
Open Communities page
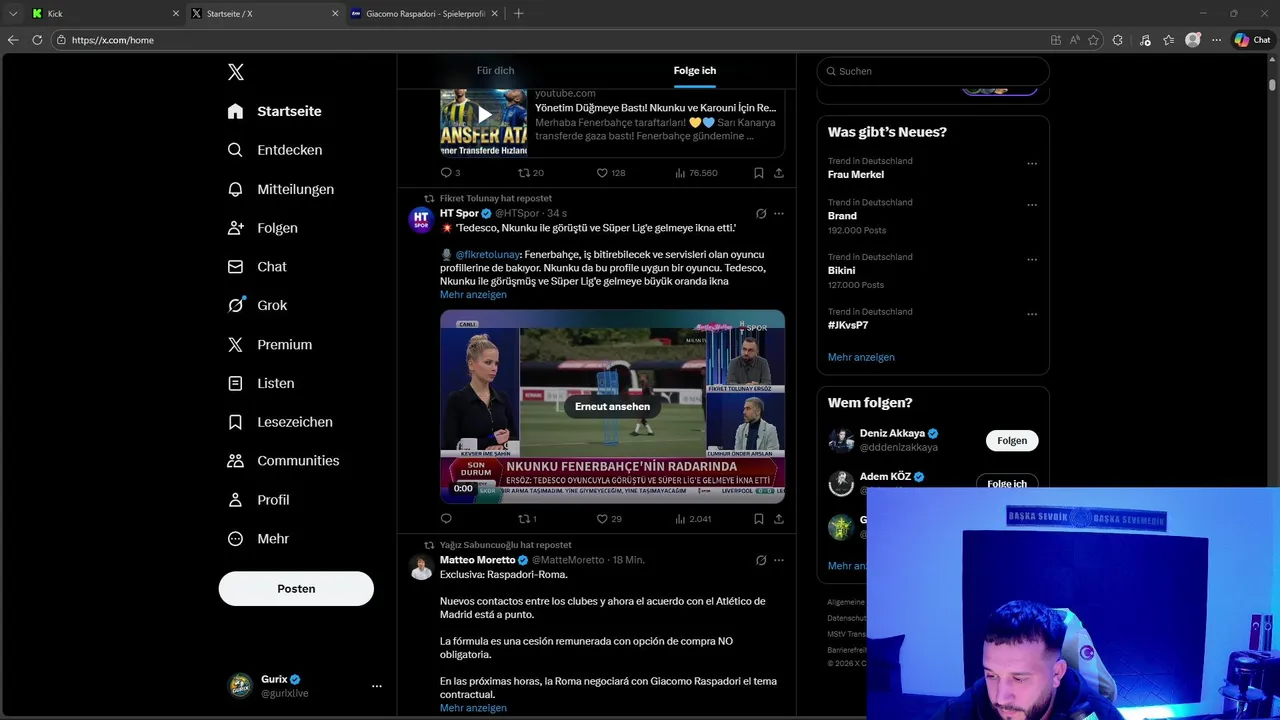click(x=284, y=461)
